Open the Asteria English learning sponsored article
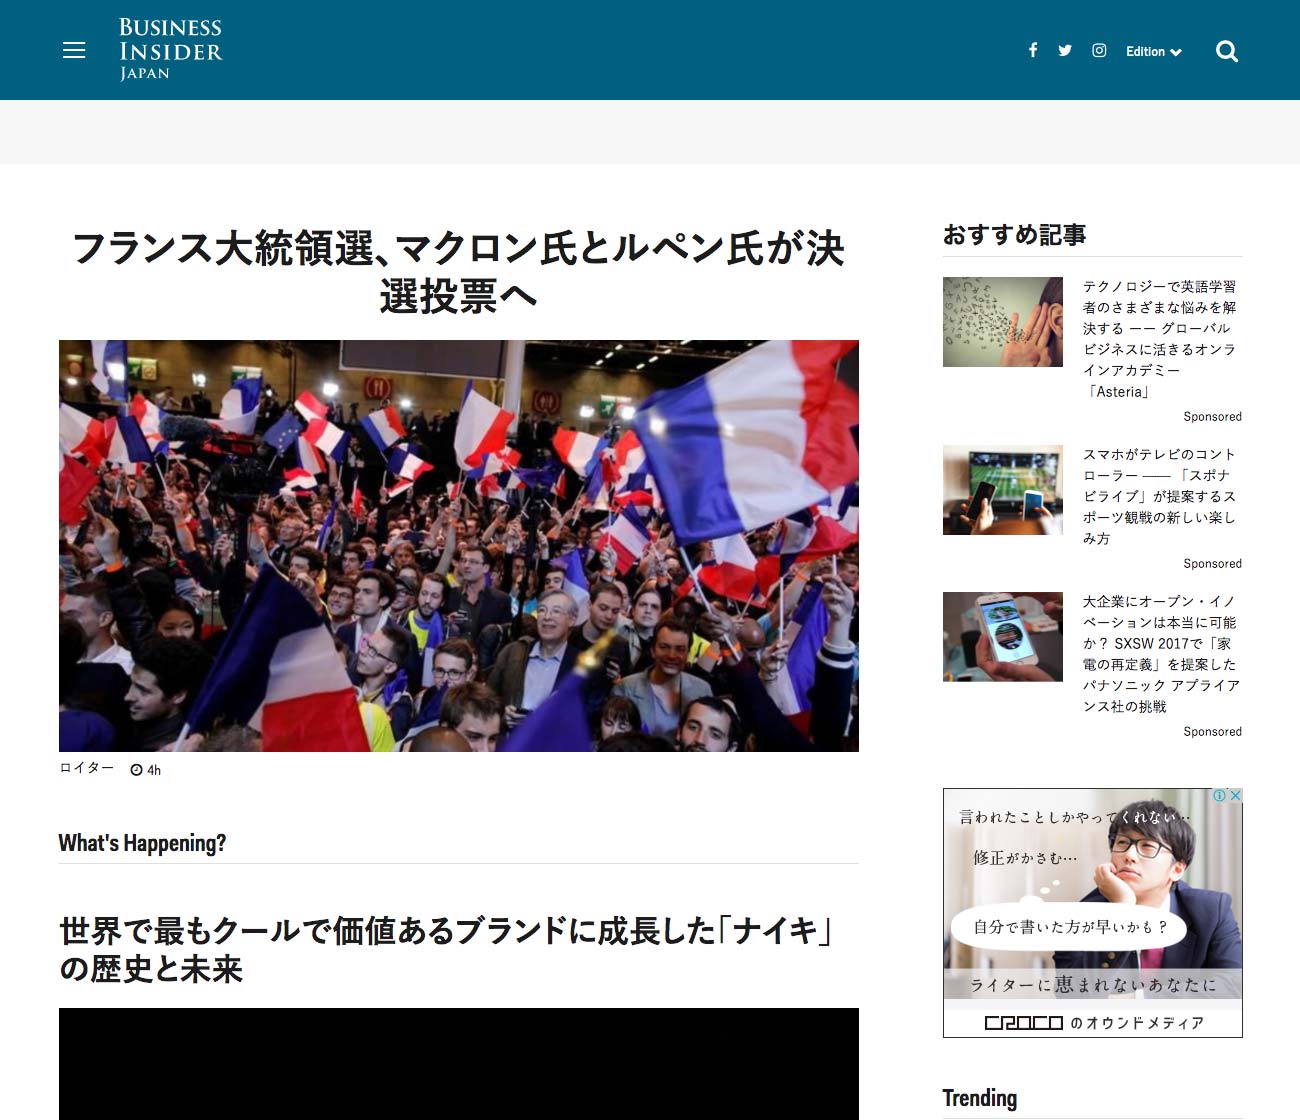This screenshot has height=1120, width=1300. coord(1160,338)
